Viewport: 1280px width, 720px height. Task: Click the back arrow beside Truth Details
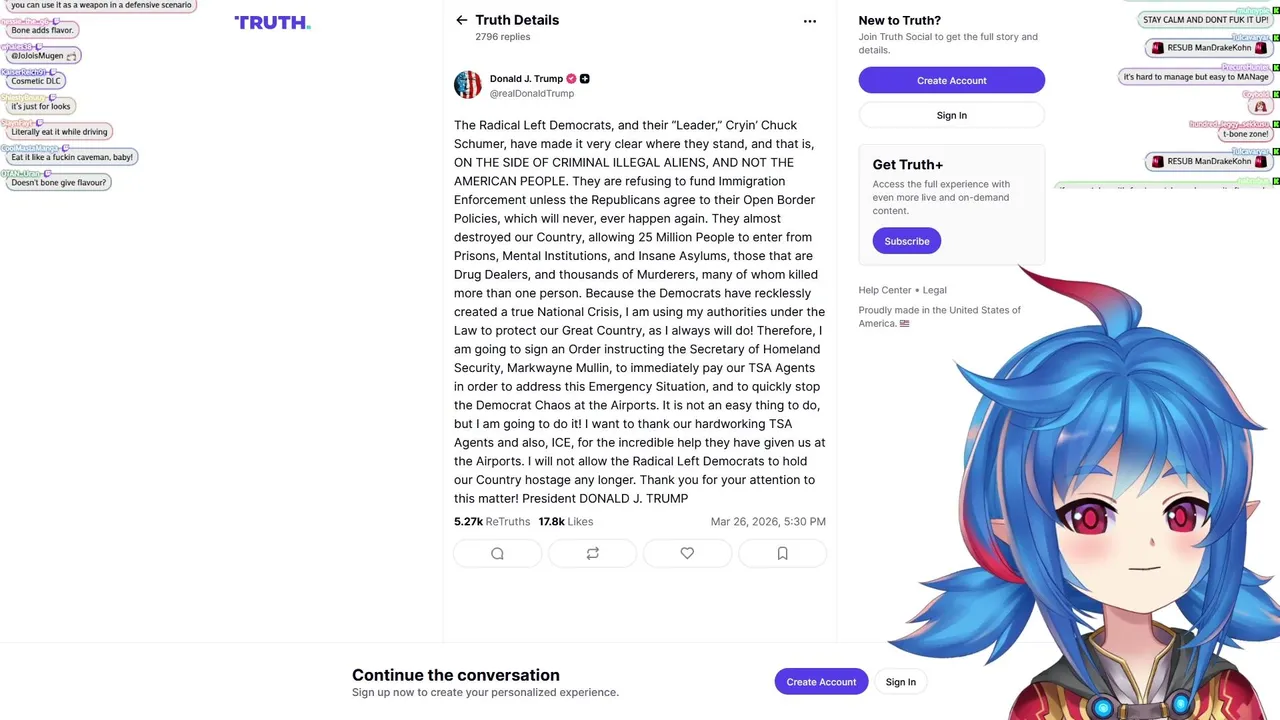tap(461, 20)
